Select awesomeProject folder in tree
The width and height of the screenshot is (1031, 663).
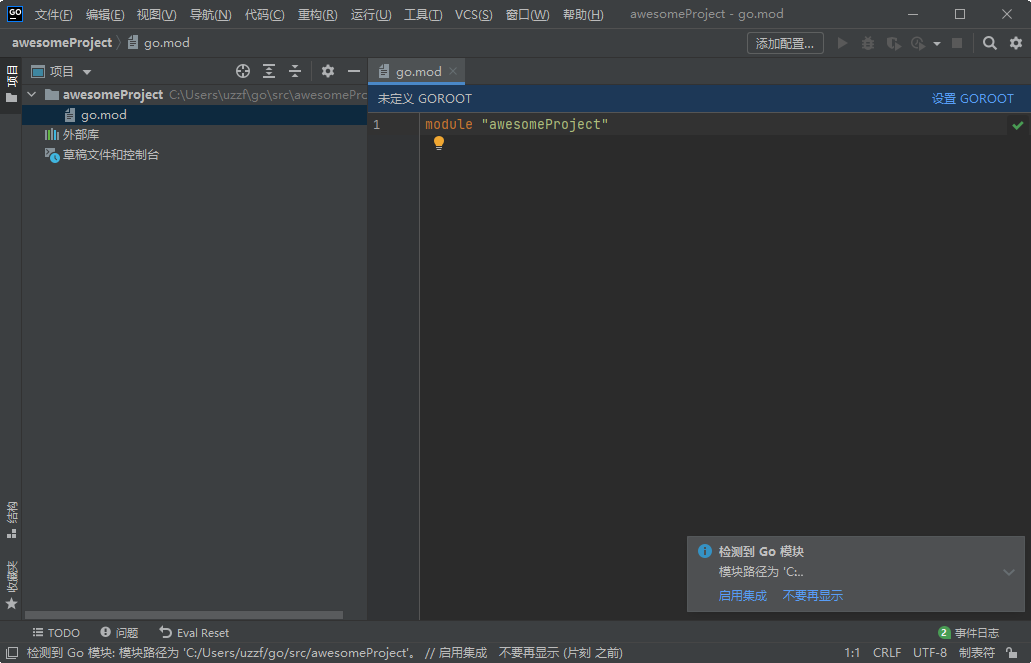pos(195,95)
